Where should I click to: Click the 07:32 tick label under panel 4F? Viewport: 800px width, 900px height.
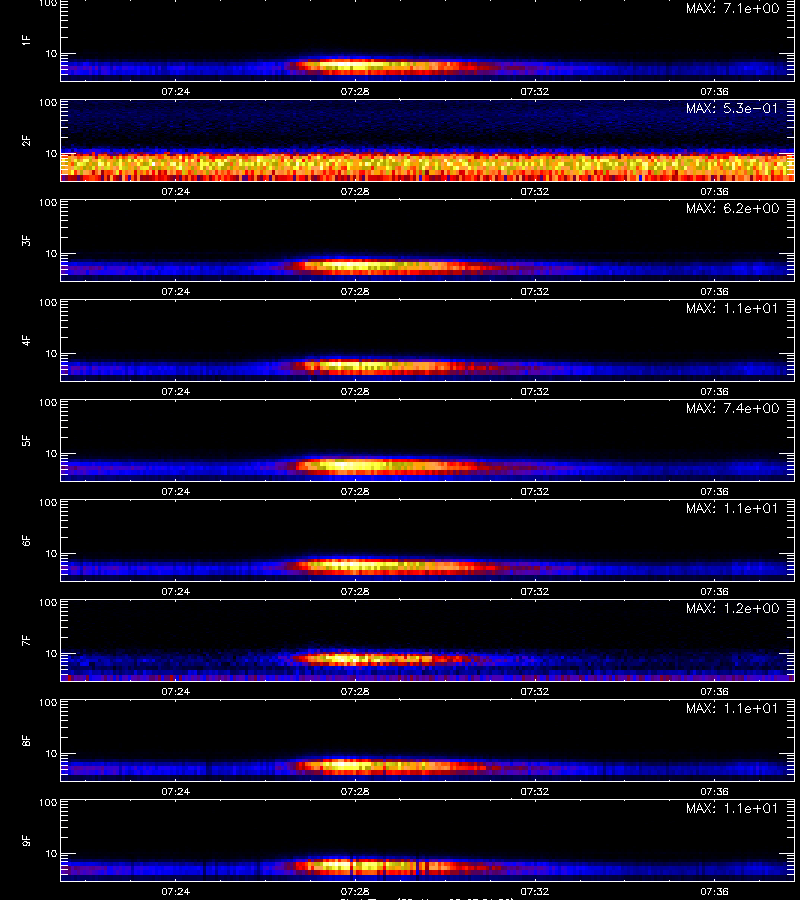(x=534, y=391)
